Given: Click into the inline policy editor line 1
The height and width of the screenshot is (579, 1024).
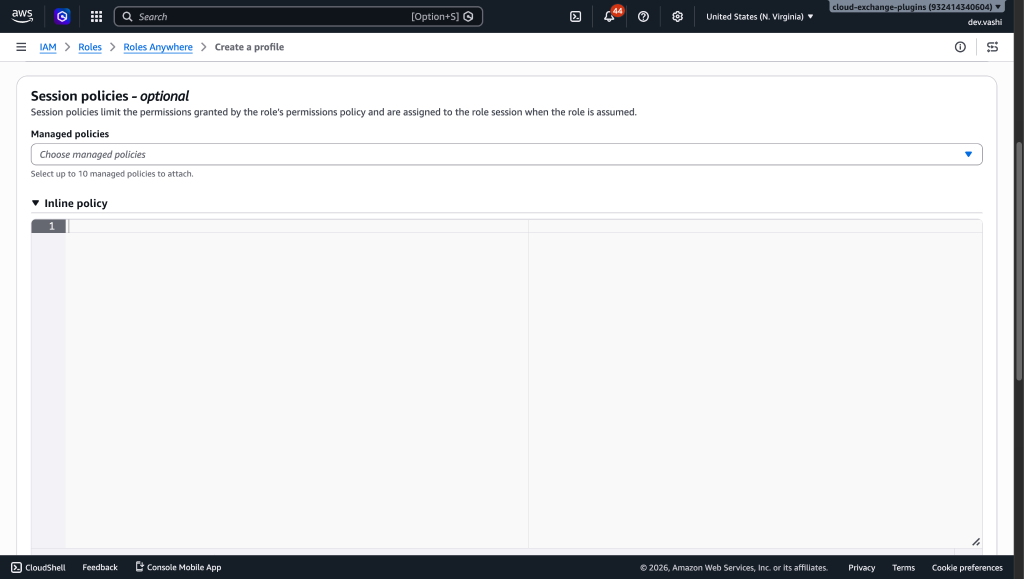Looking at the screenshot, I should [x=524, y=226].
